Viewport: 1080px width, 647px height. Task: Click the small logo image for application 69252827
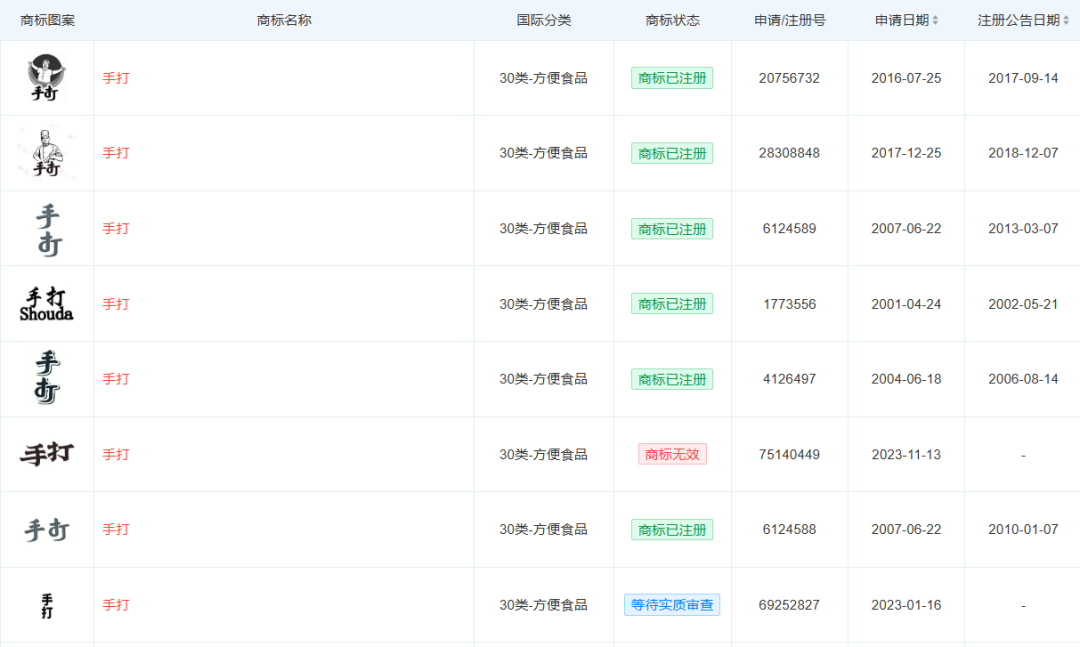click(46, 605)
